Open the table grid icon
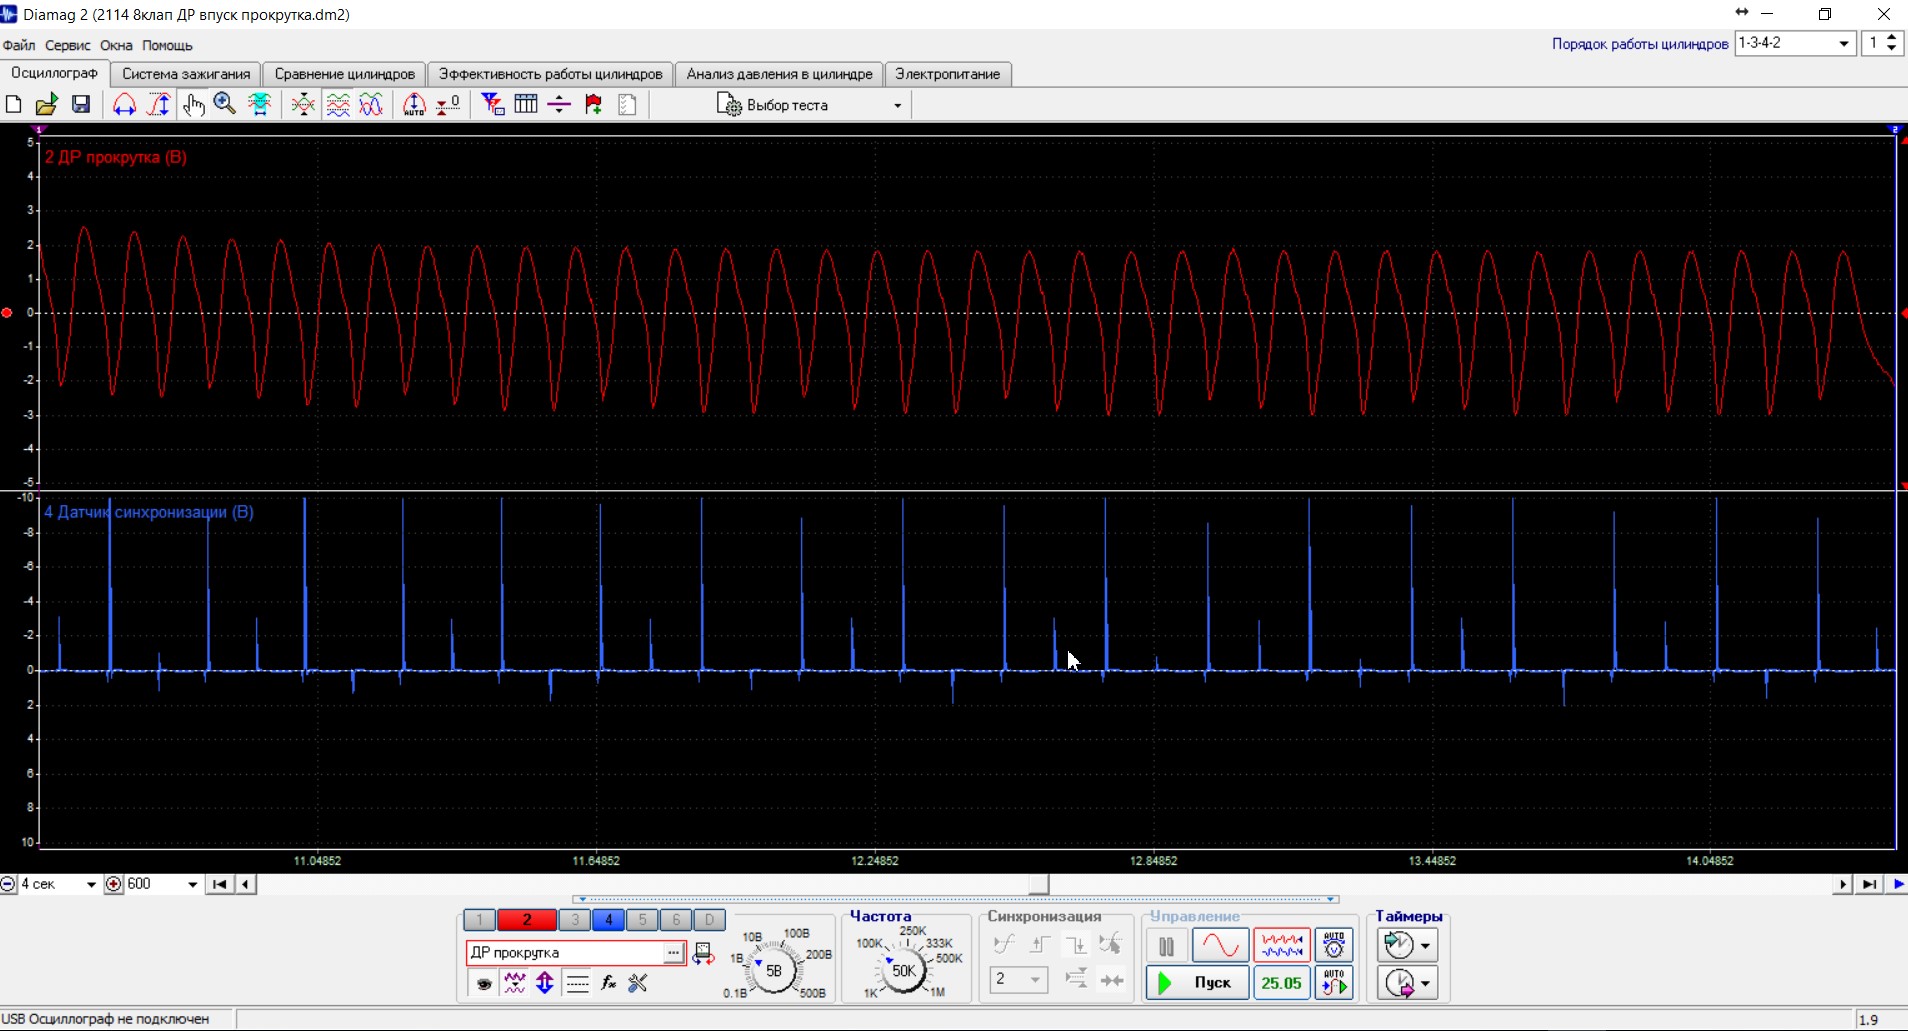The image size is (1908, 1031). click(x=526, y=105)
